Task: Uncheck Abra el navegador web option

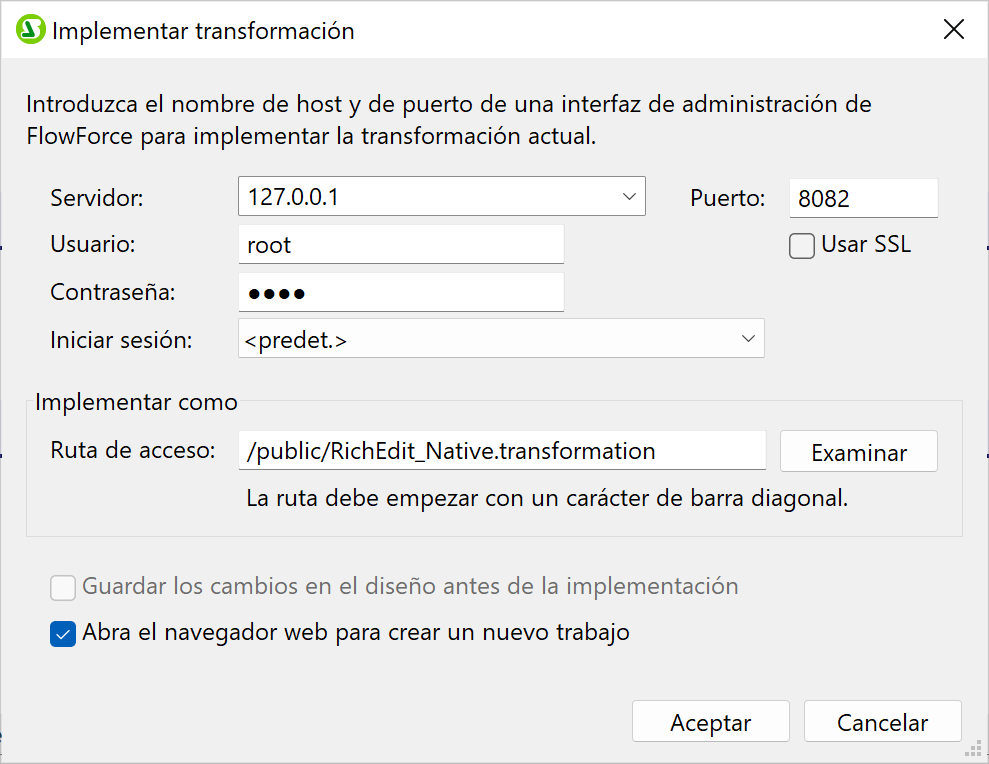Action: [63, 634]
